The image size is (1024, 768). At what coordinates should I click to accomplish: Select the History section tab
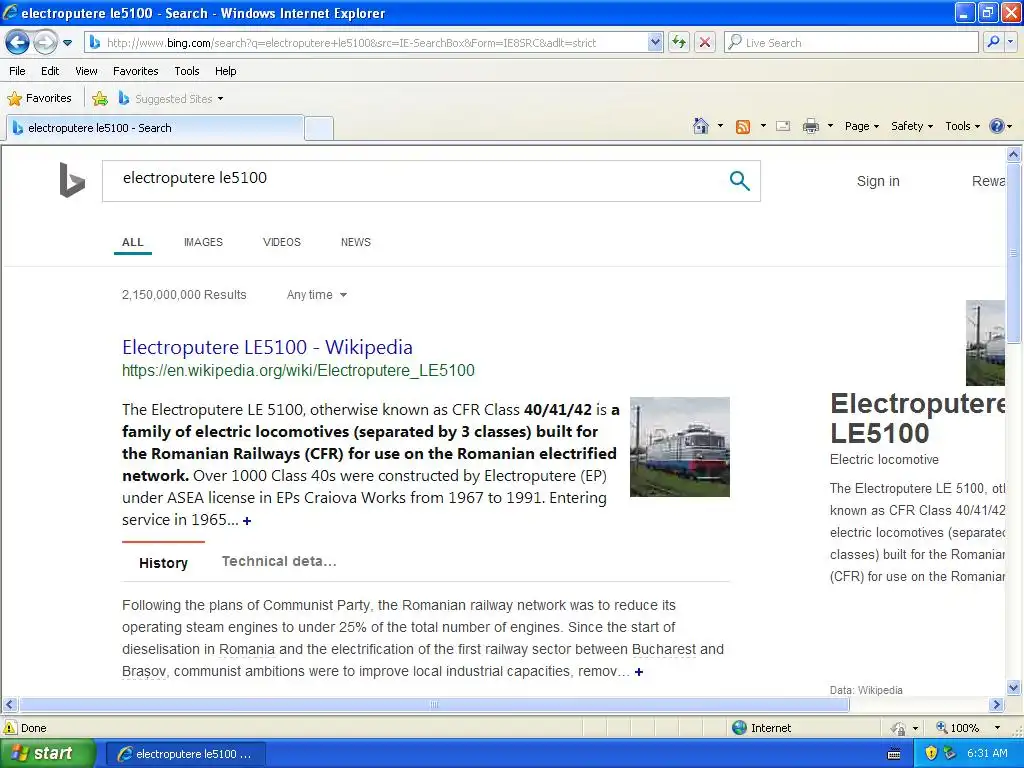(x=163, y=563)
